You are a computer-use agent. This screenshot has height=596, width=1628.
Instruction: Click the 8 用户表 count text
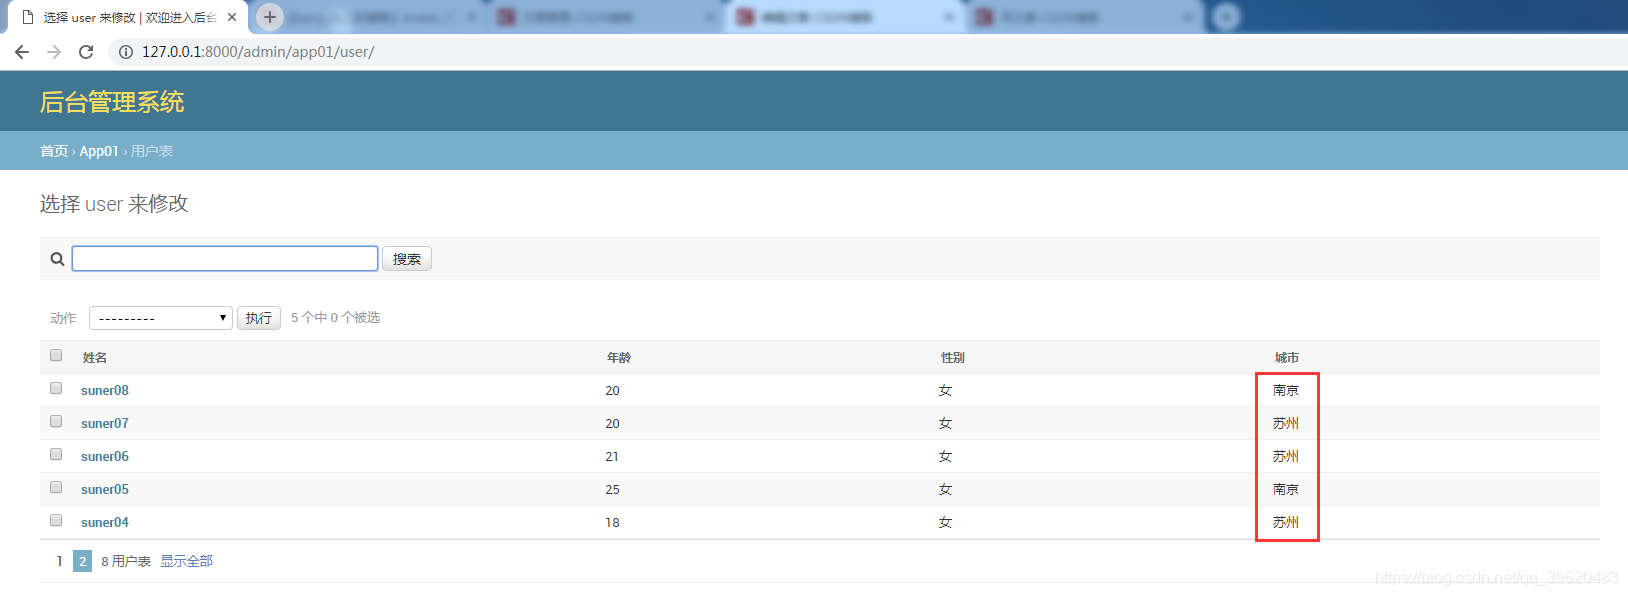tap(126, 561)
